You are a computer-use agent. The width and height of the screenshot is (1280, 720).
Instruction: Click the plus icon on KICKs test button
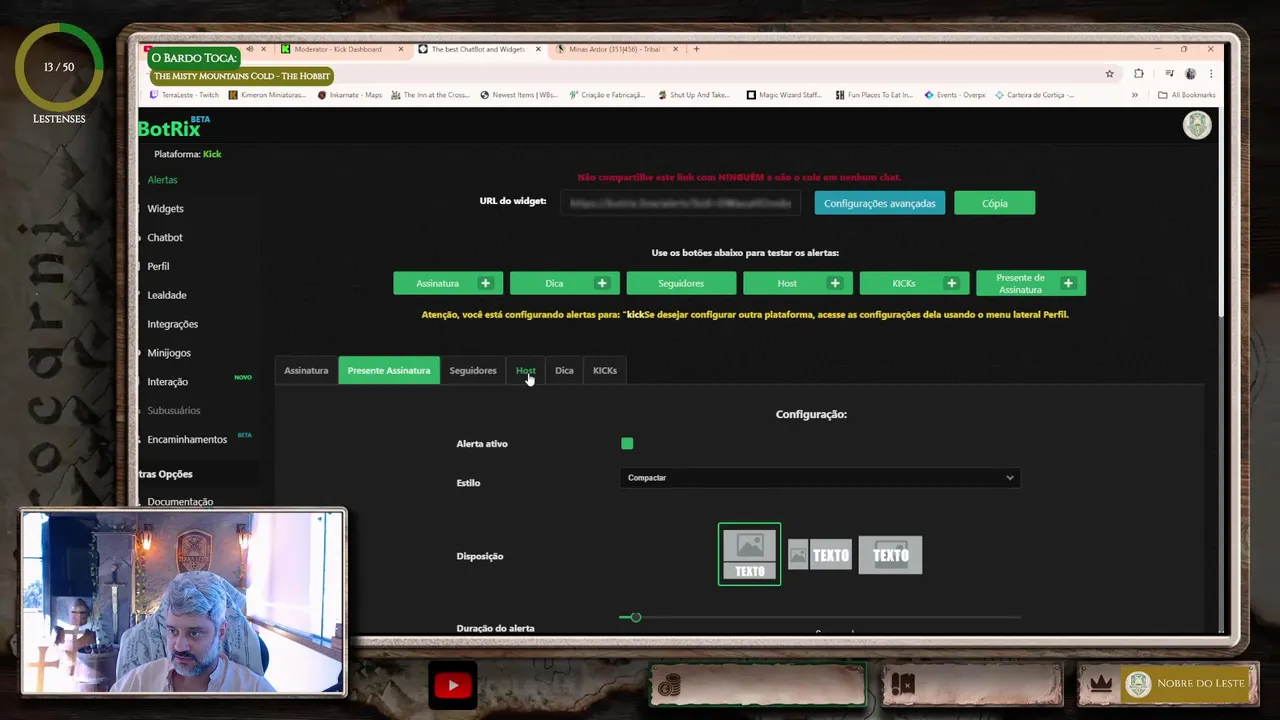click(x=951, y=283)
